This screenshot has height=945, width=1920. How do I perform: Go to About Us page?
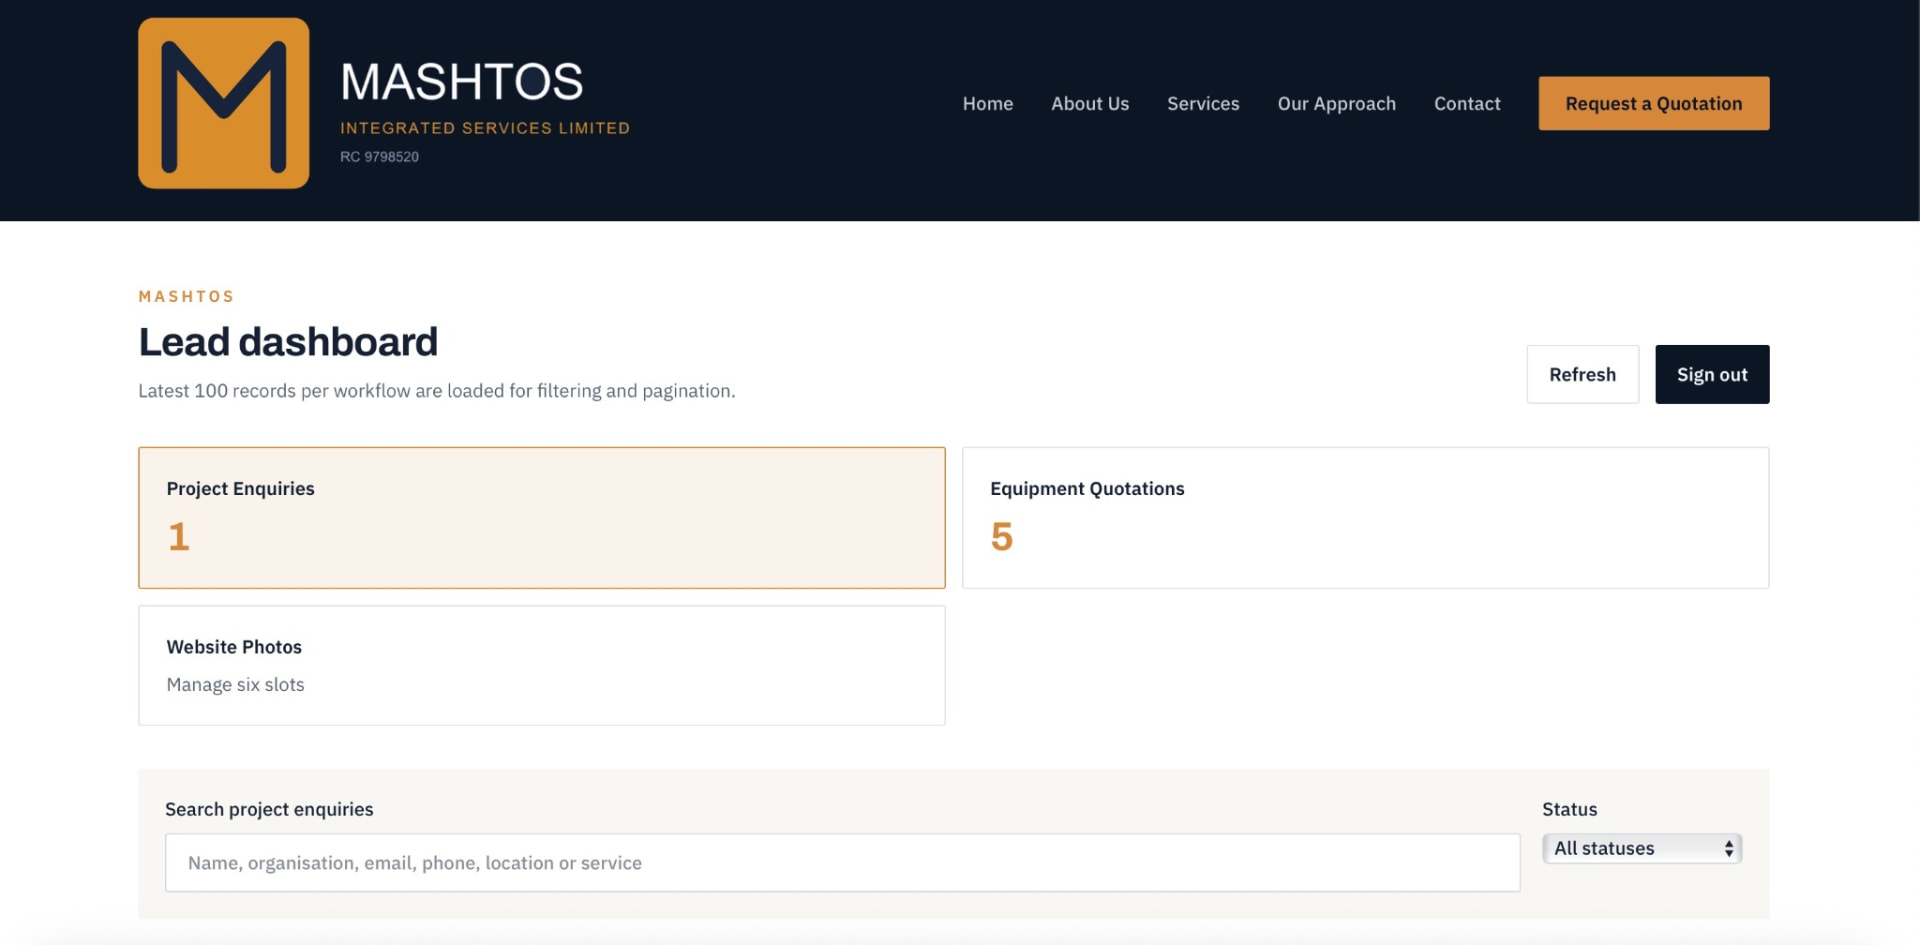click(x=1089, y=103)
